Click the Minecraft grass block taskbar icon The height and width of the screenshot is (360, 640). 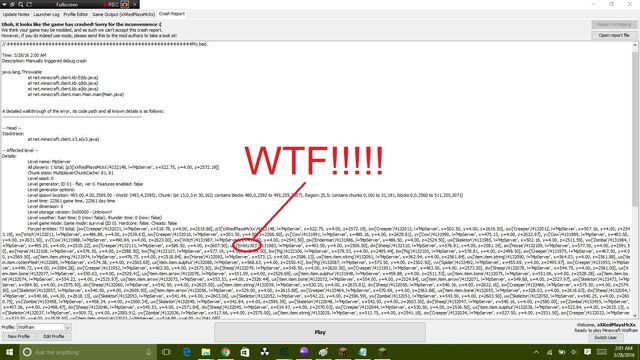(382, 352)
